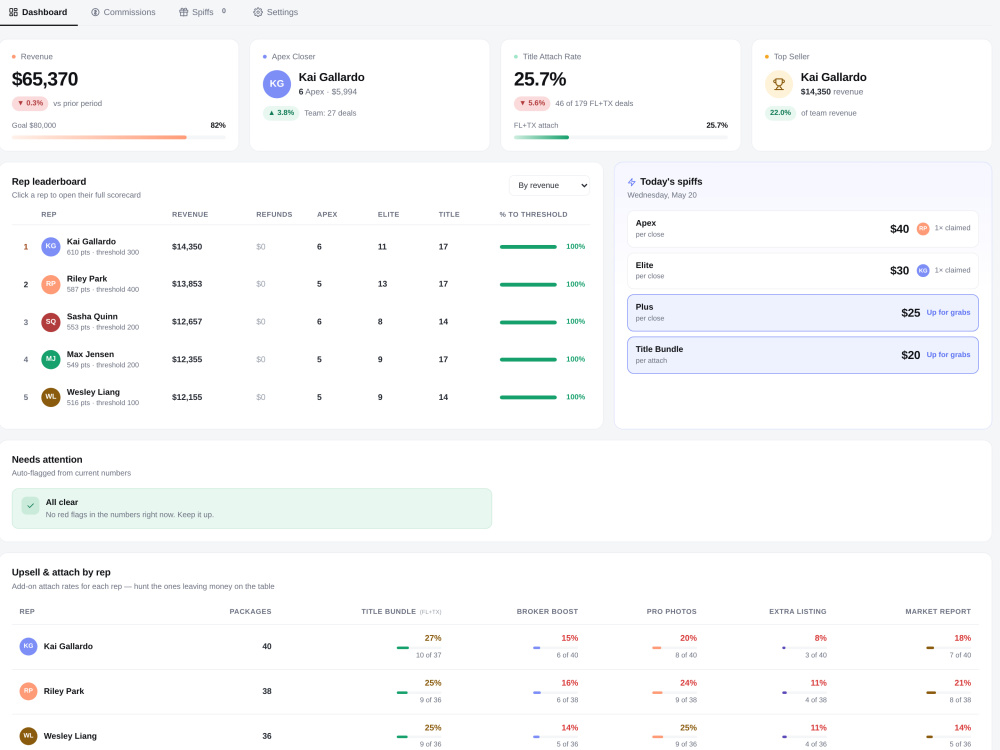
Task: Click the TITLE column header in leaderboard
Action: click(449, 214)
